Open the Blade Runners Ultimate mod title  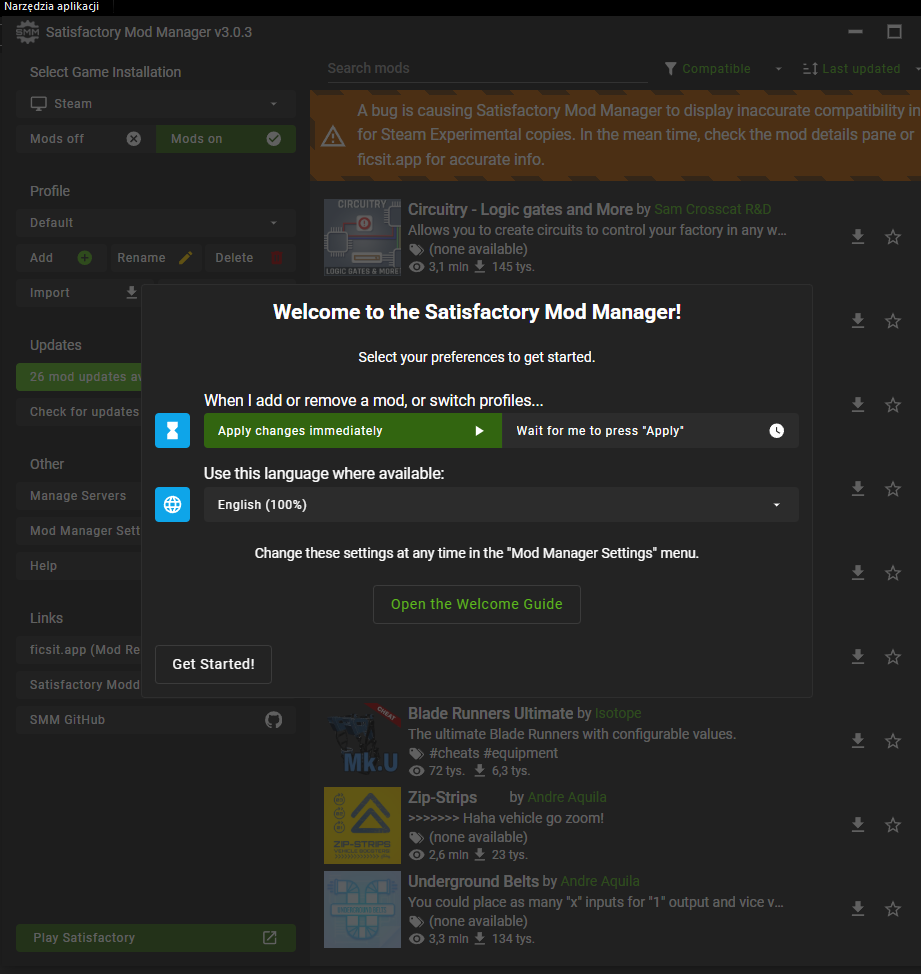pos(491,713)
